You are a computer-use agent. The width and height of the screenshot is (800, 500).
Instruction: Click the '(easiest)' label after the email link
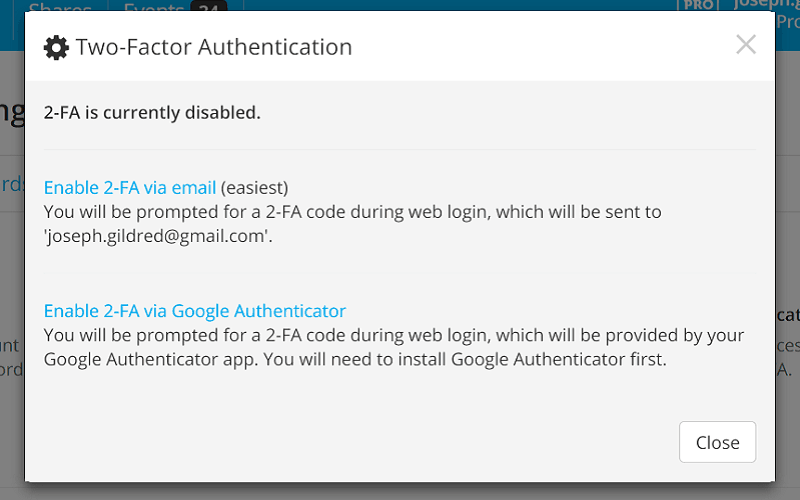pos(255,187)
